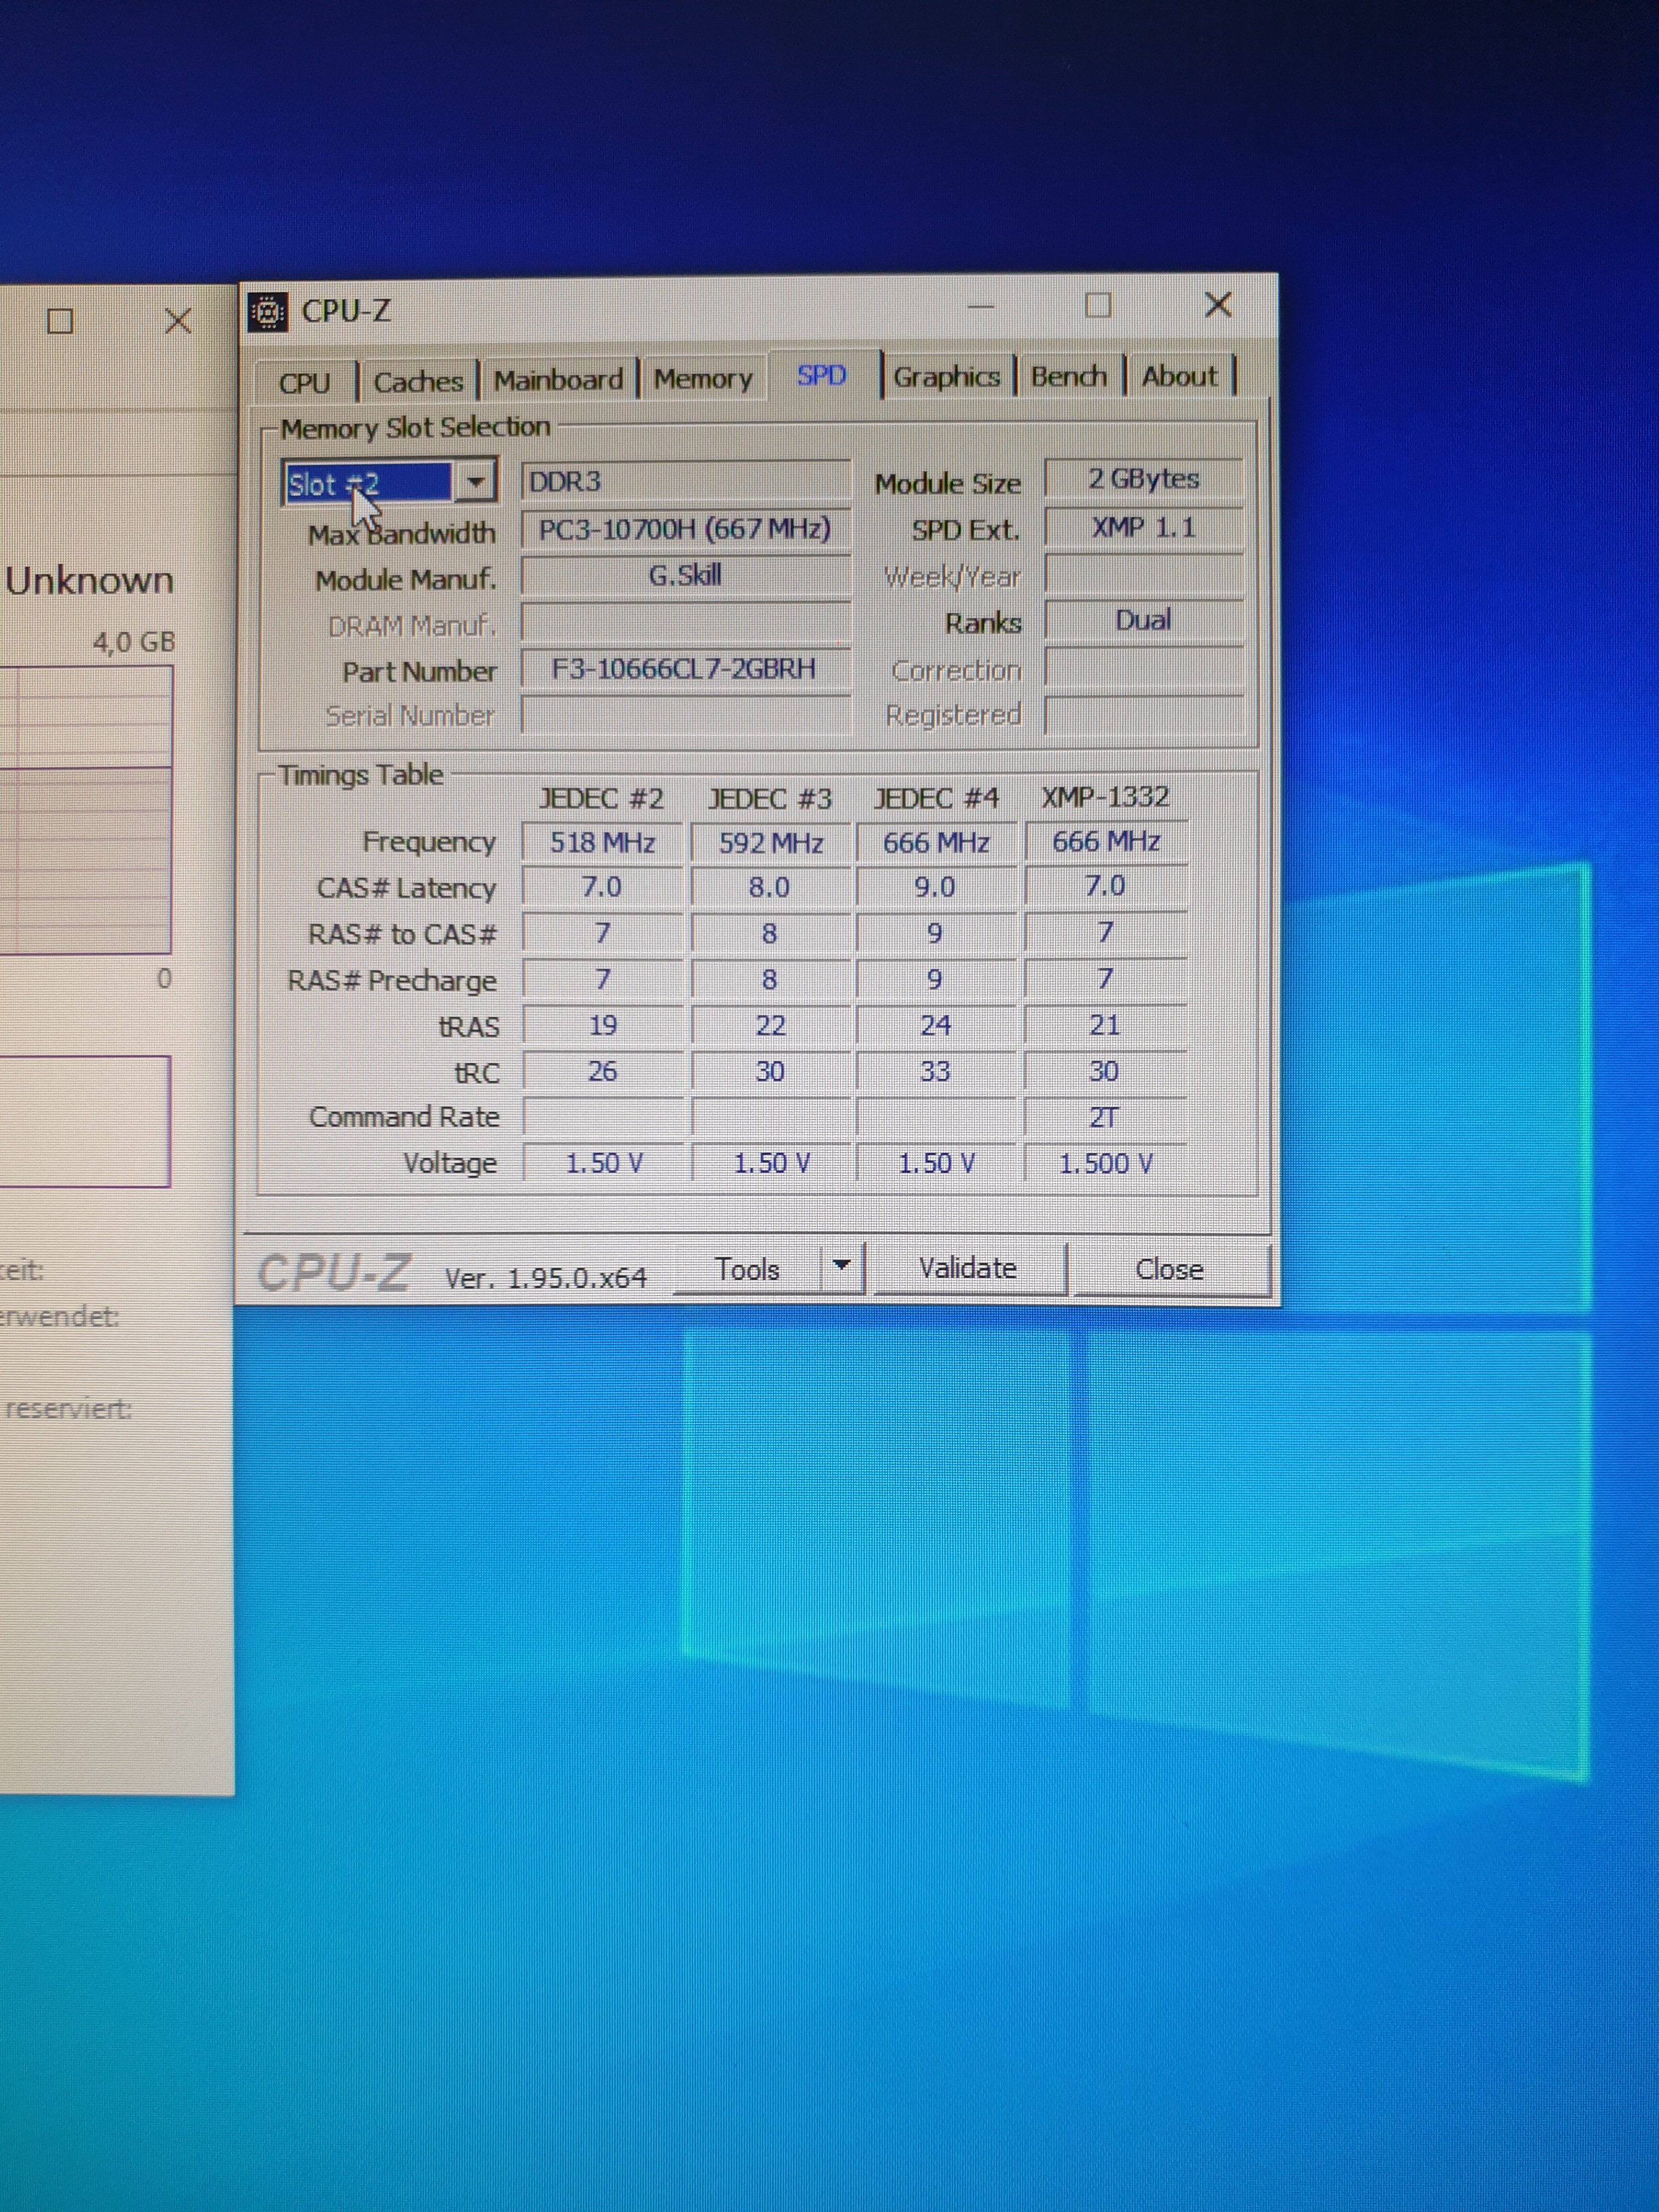Image resolution: width=1659 pixels, height=2212 pixels.
Task: Select the Bench tab
Action: coord(1068,376)
